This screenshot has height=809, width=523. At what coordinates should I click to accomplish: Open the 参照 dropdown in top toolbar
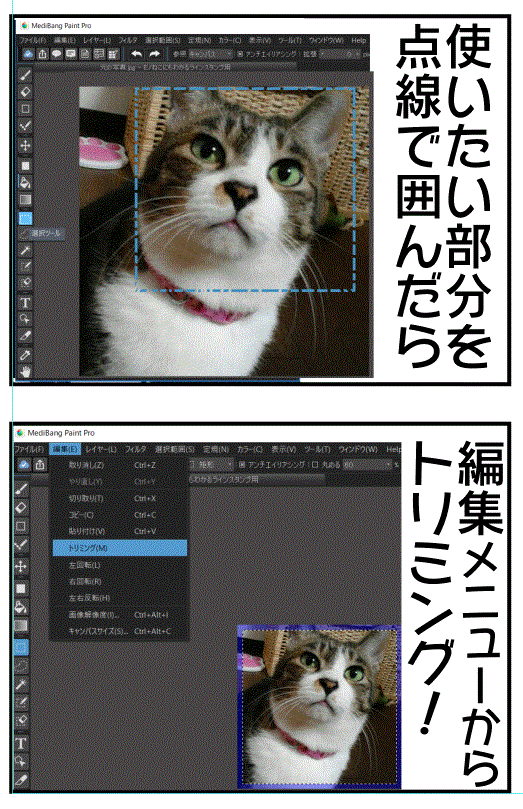point(210,54)
